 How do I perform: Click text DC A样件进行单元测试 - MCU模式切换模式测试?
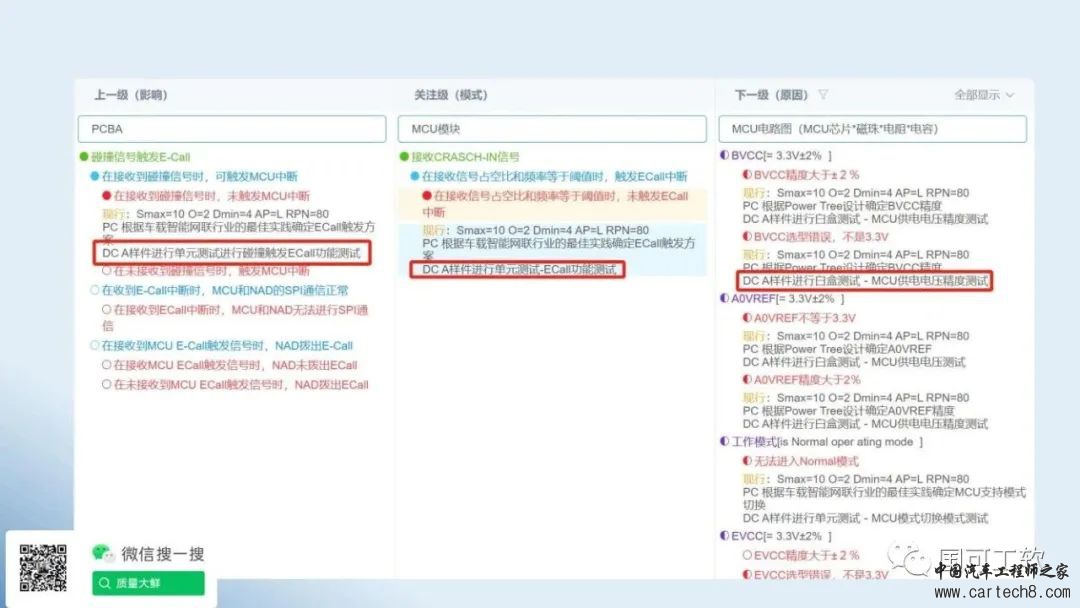[x=865, y=518]
